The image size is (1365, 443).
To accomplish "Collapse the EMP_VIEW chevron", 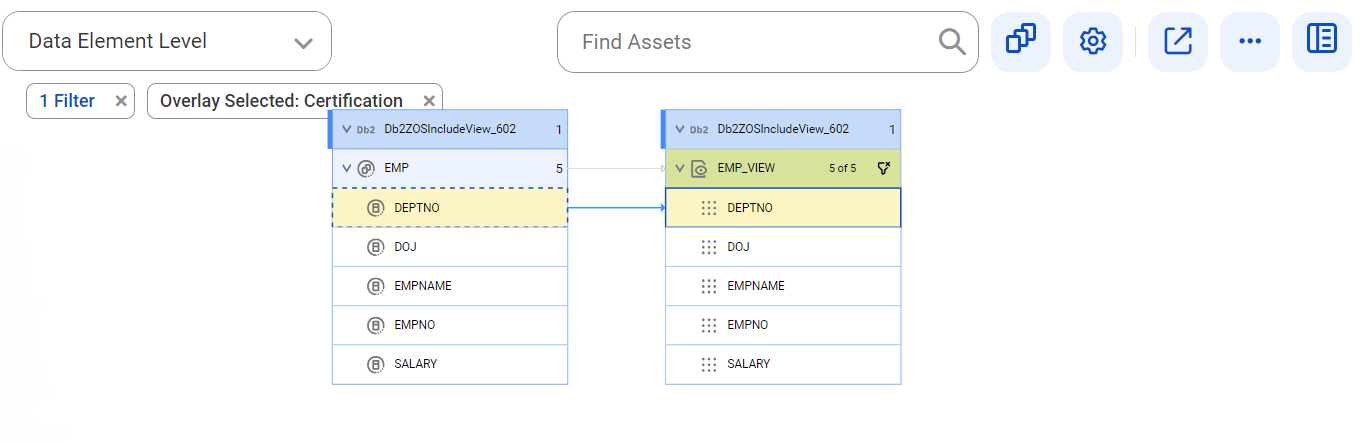I will pos(680,168).
